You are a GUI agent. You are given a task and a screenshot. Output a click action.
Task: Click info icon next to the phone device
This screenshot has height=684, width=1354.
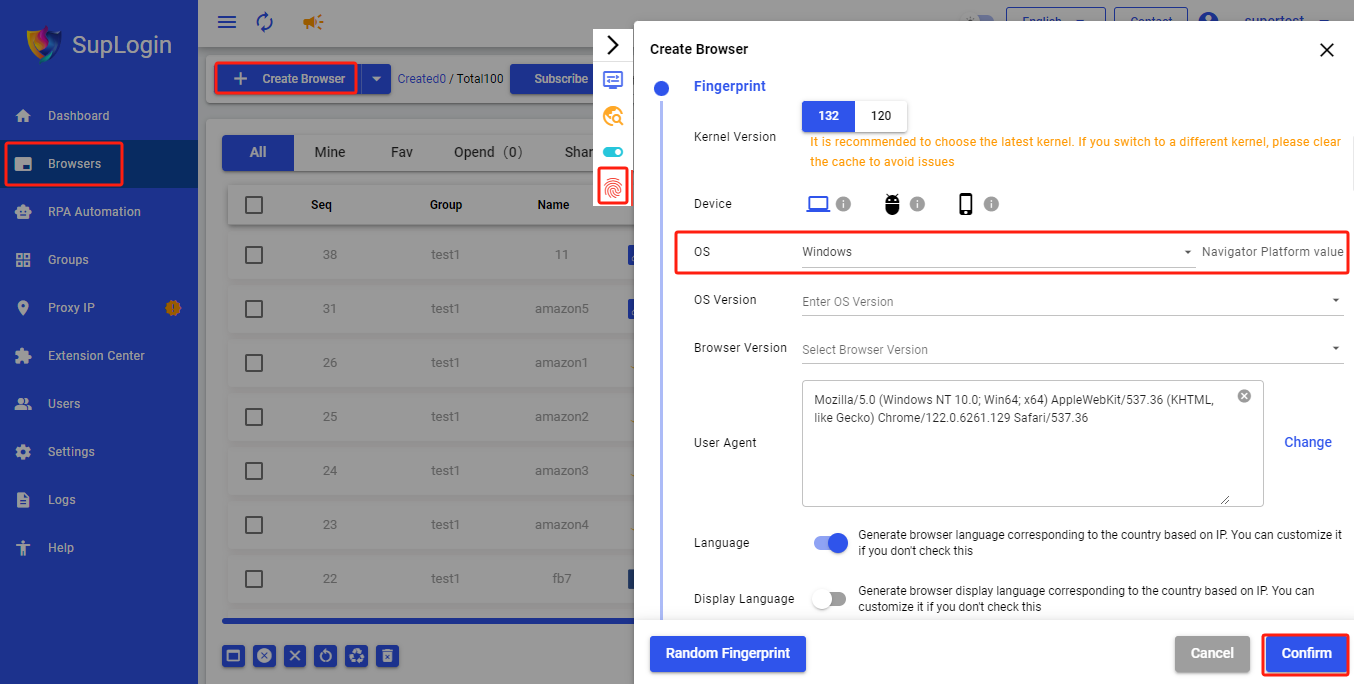click(991, 204)
